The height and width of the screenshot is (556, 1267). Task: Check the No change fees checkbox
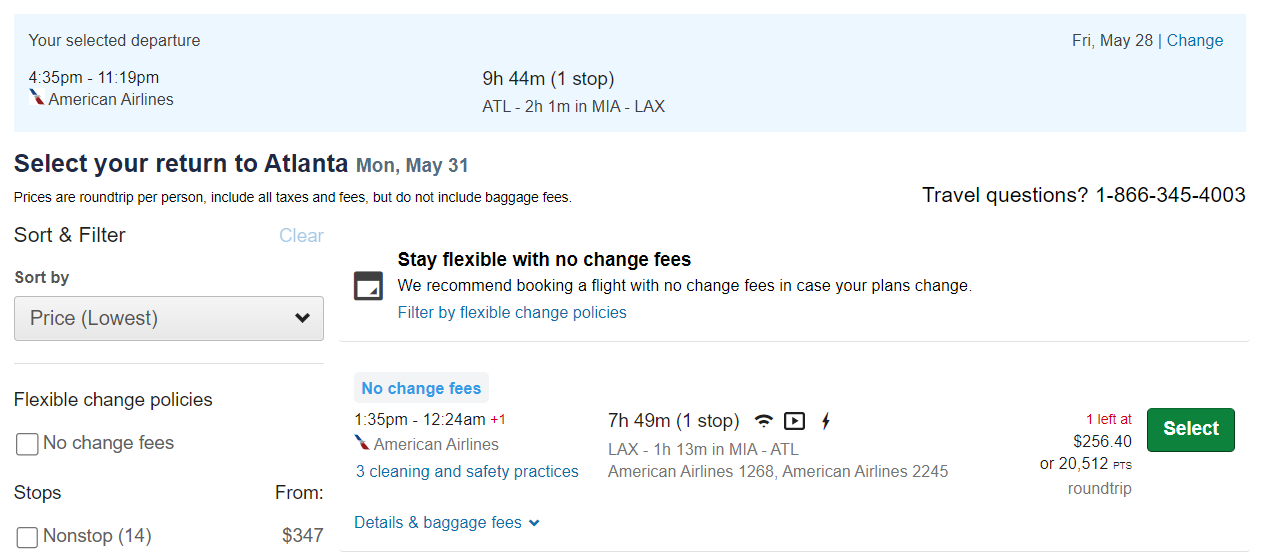[x=28, y=444]
